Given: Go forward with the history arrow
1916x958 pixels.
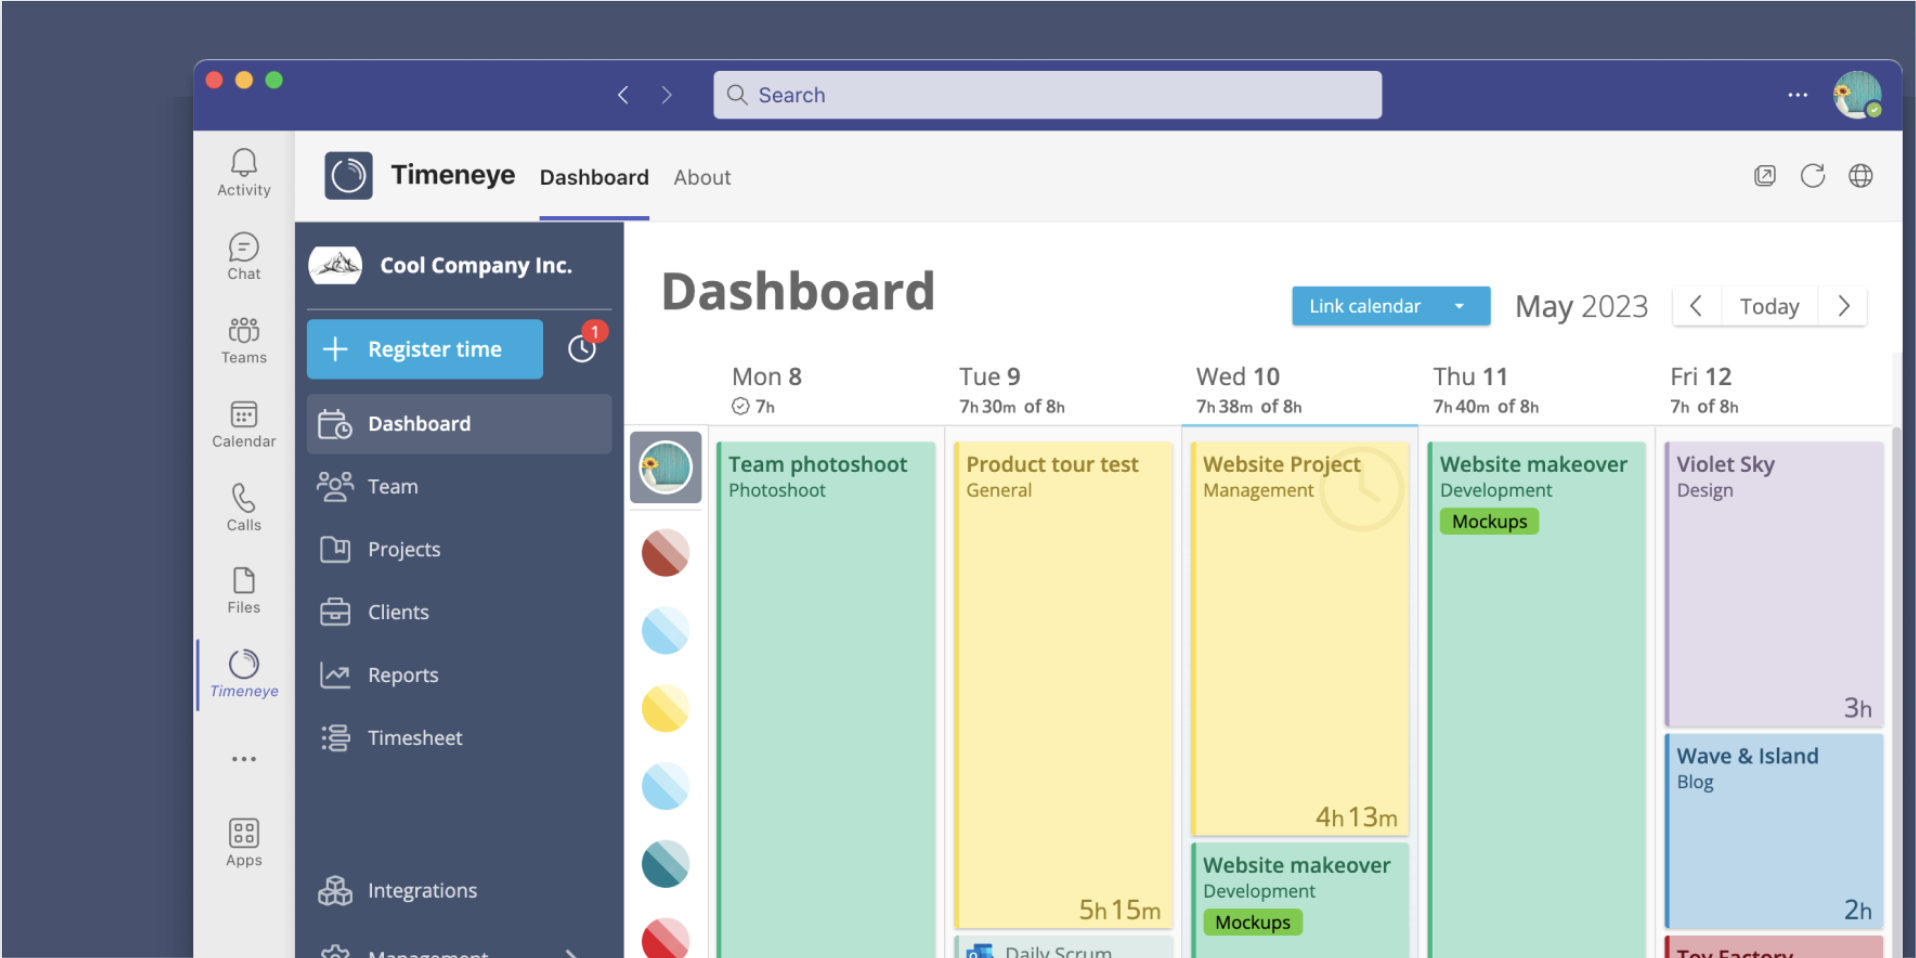Looking at the screenshot, I should tap(667, 95).
